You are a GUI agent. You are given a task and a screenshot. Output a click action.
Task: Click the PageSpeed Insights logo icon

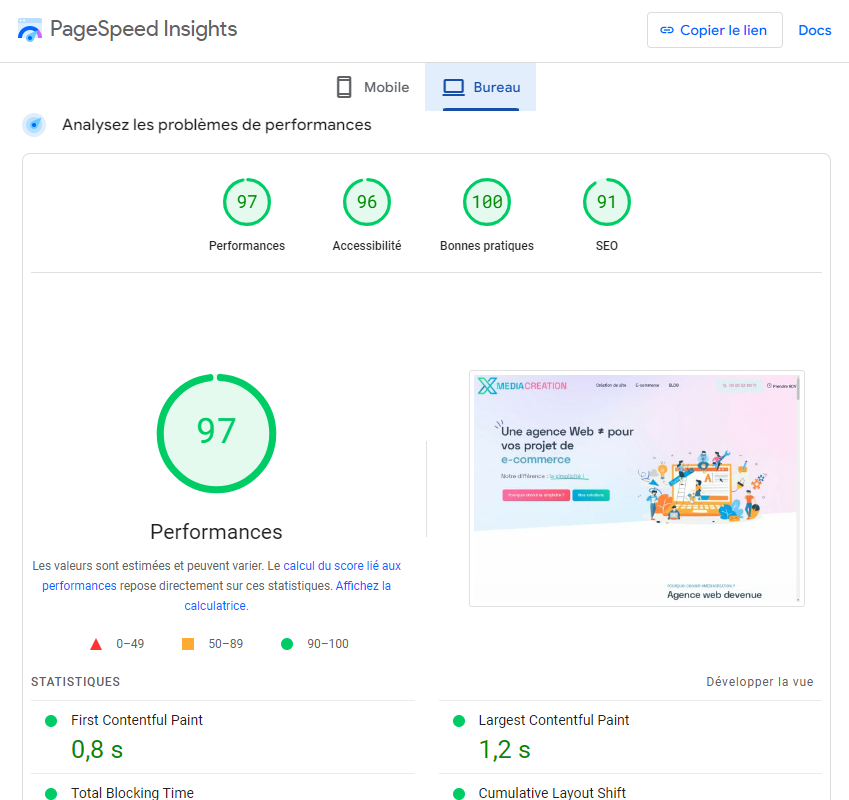pos(30,30)
